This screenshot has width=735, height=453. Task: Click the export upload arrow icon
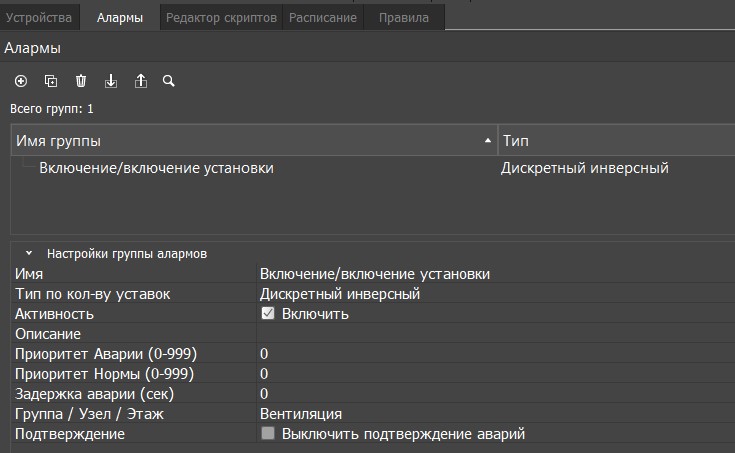click(141, 81)
